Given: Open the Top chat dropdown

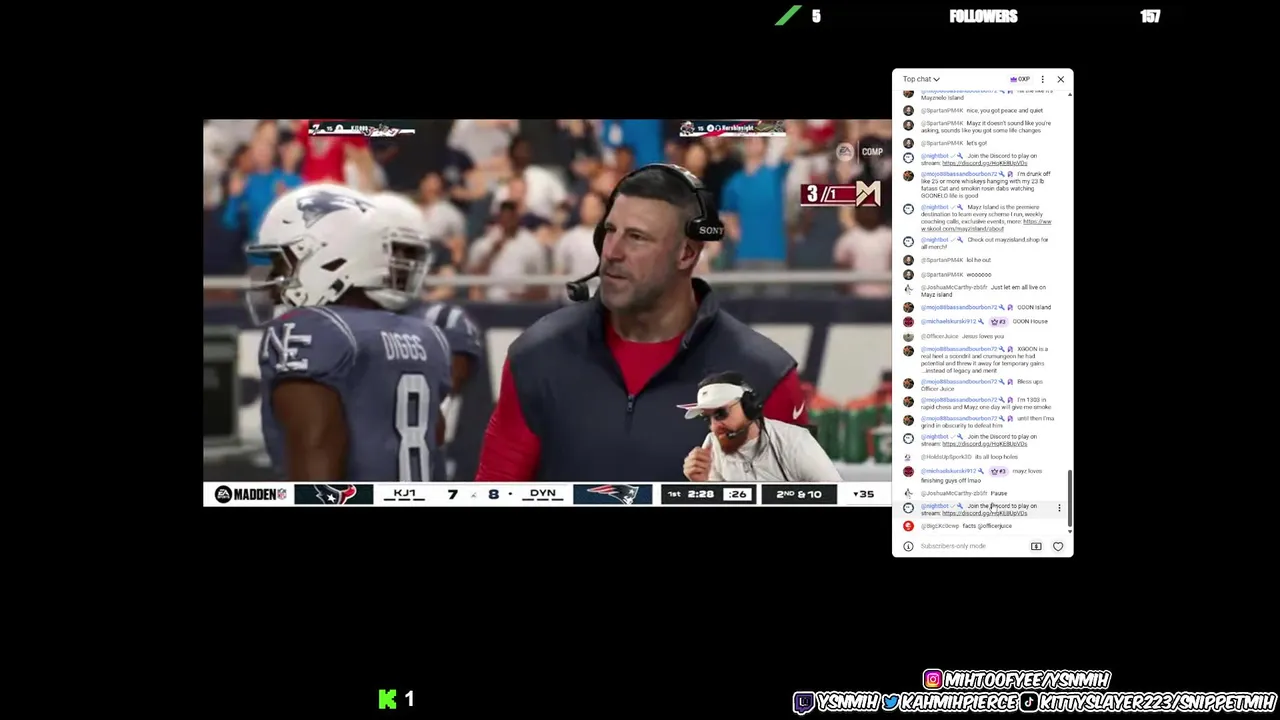Looking at the screenshot, I should pos(921,79).
